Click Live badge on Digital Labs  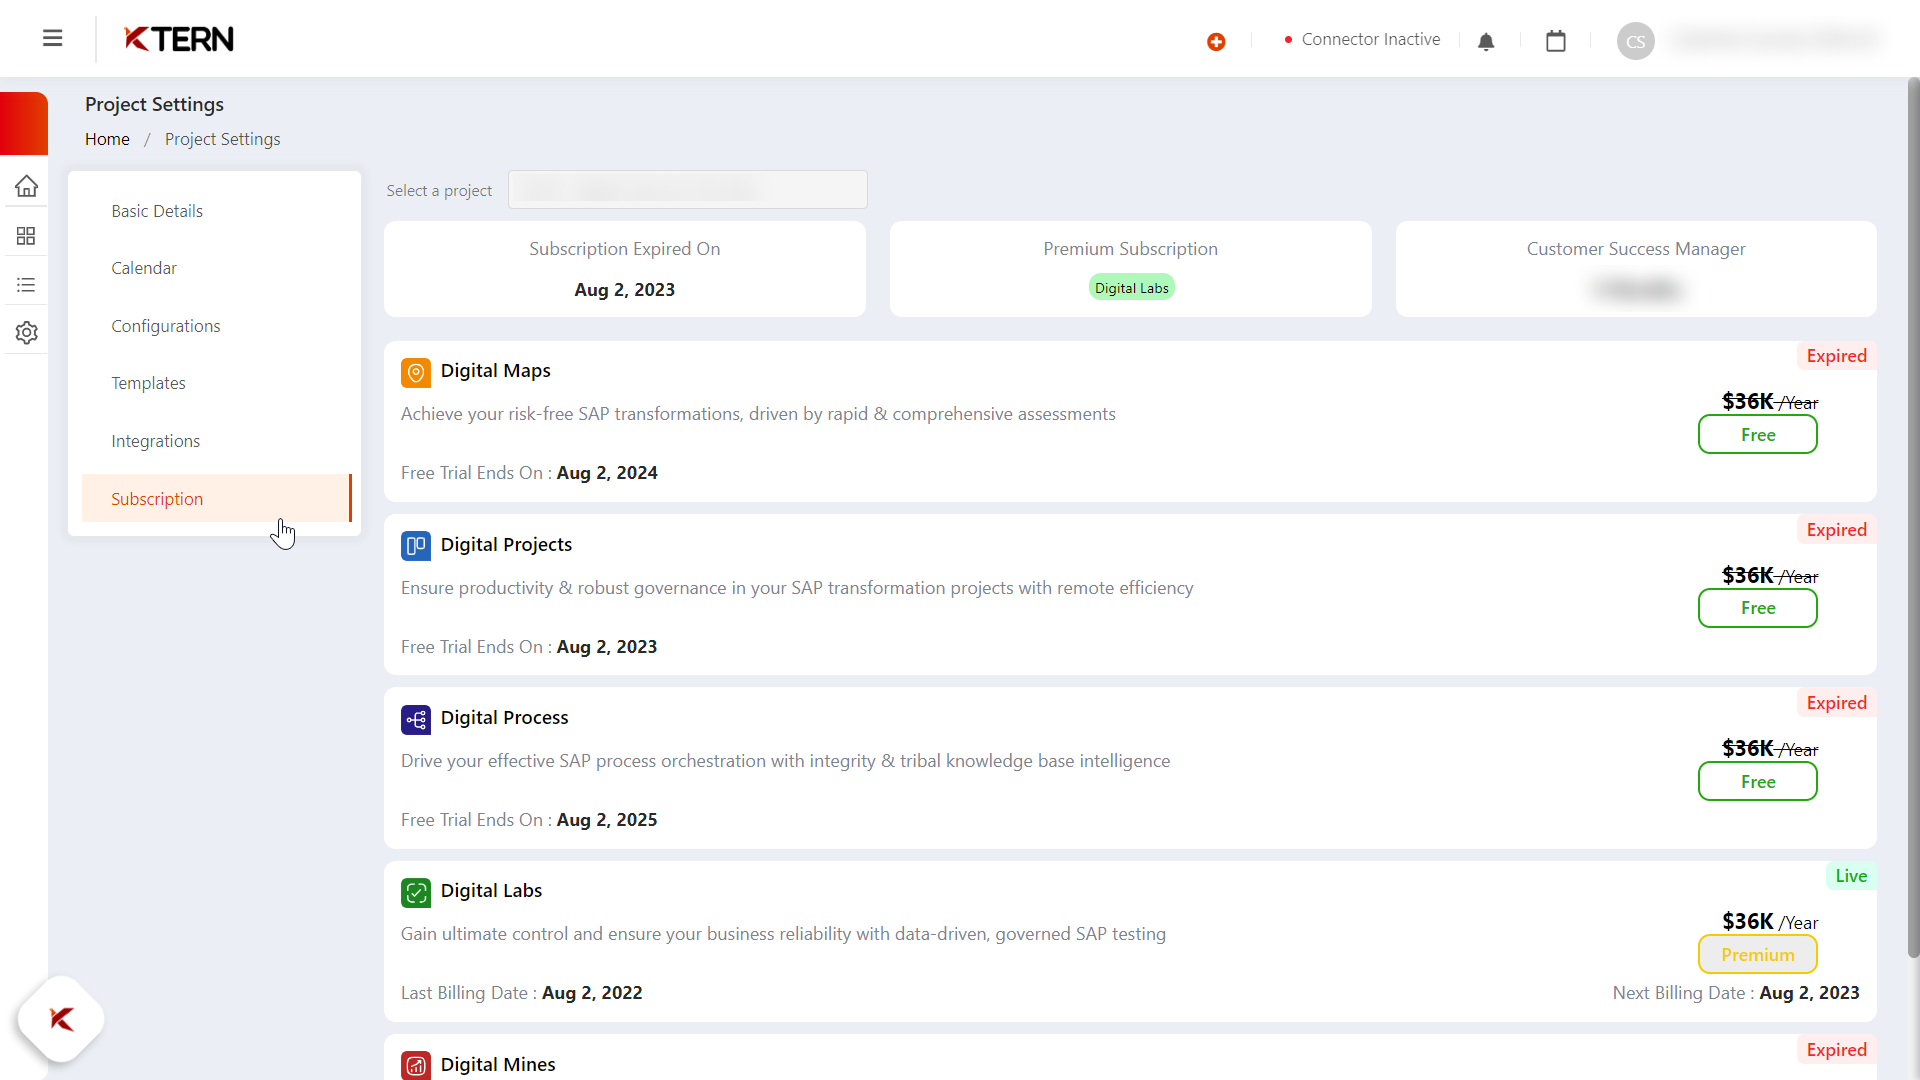coord(1851,876)
